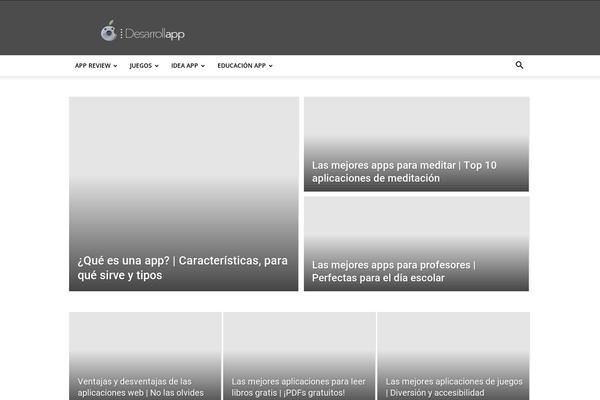Click the DesarrollApp logo
This screenshot has width=600, height=400.
[142, 31]
